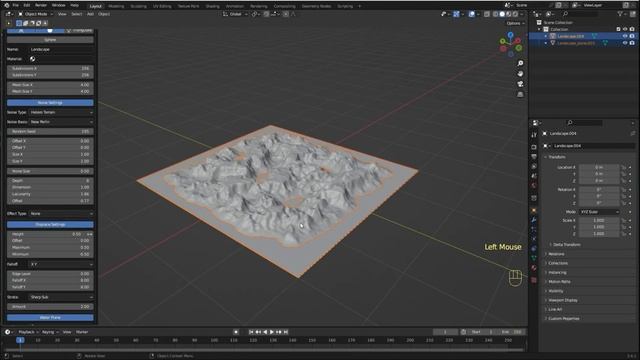Open rotation Mode XYZ Euler dropdown

[599, 212]
